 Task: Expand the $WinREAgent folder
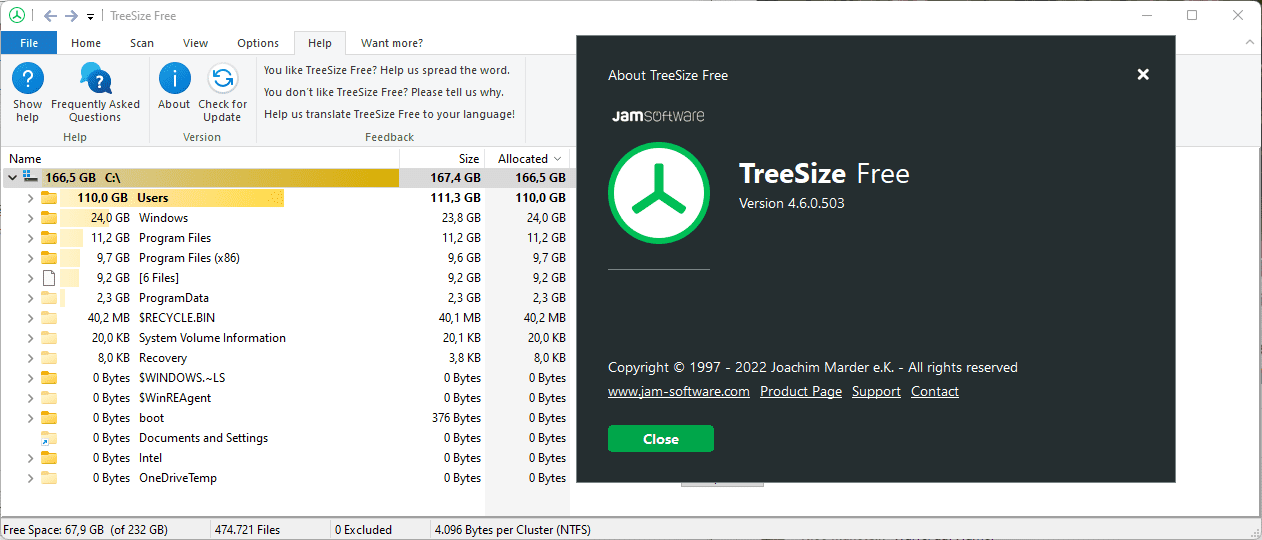(30, 398)
